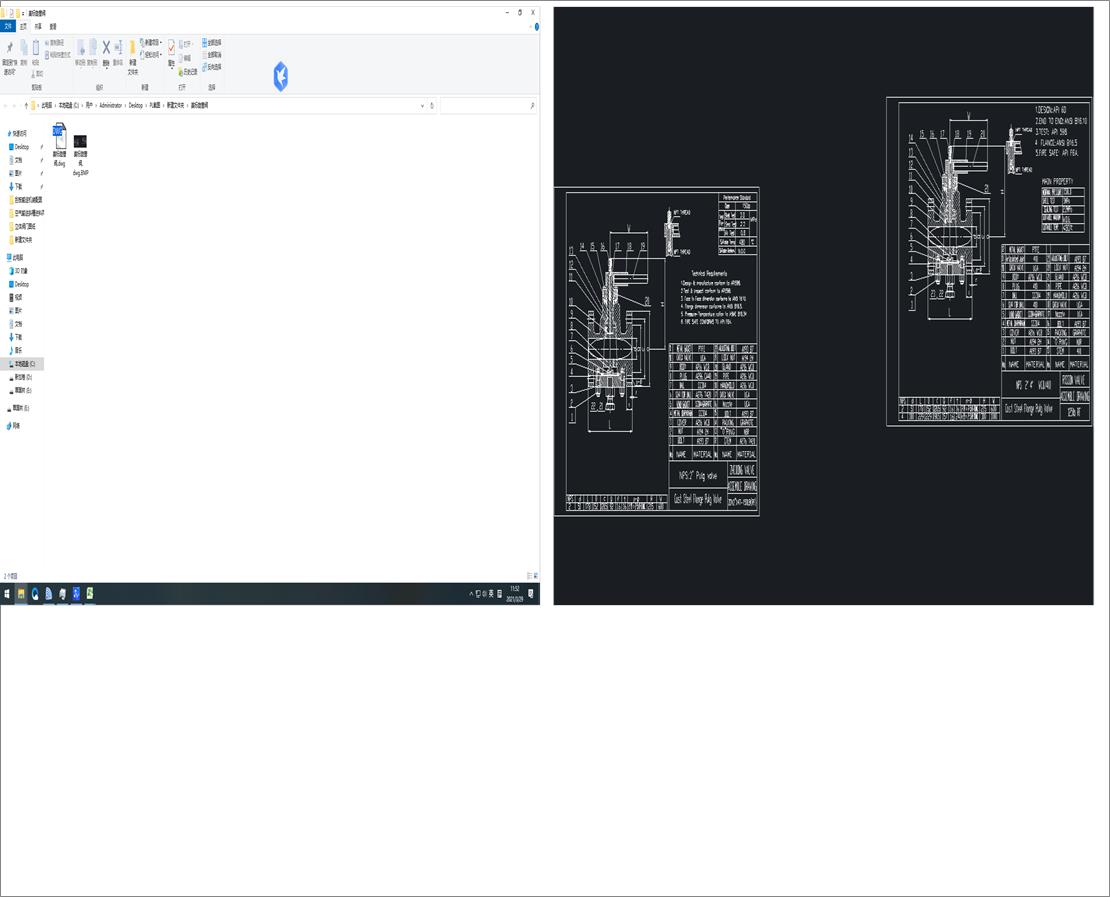This screenshot has height=897, width=1110.
Task: Select This PC in the navigation pane
Action: click(x=16, y=258)
